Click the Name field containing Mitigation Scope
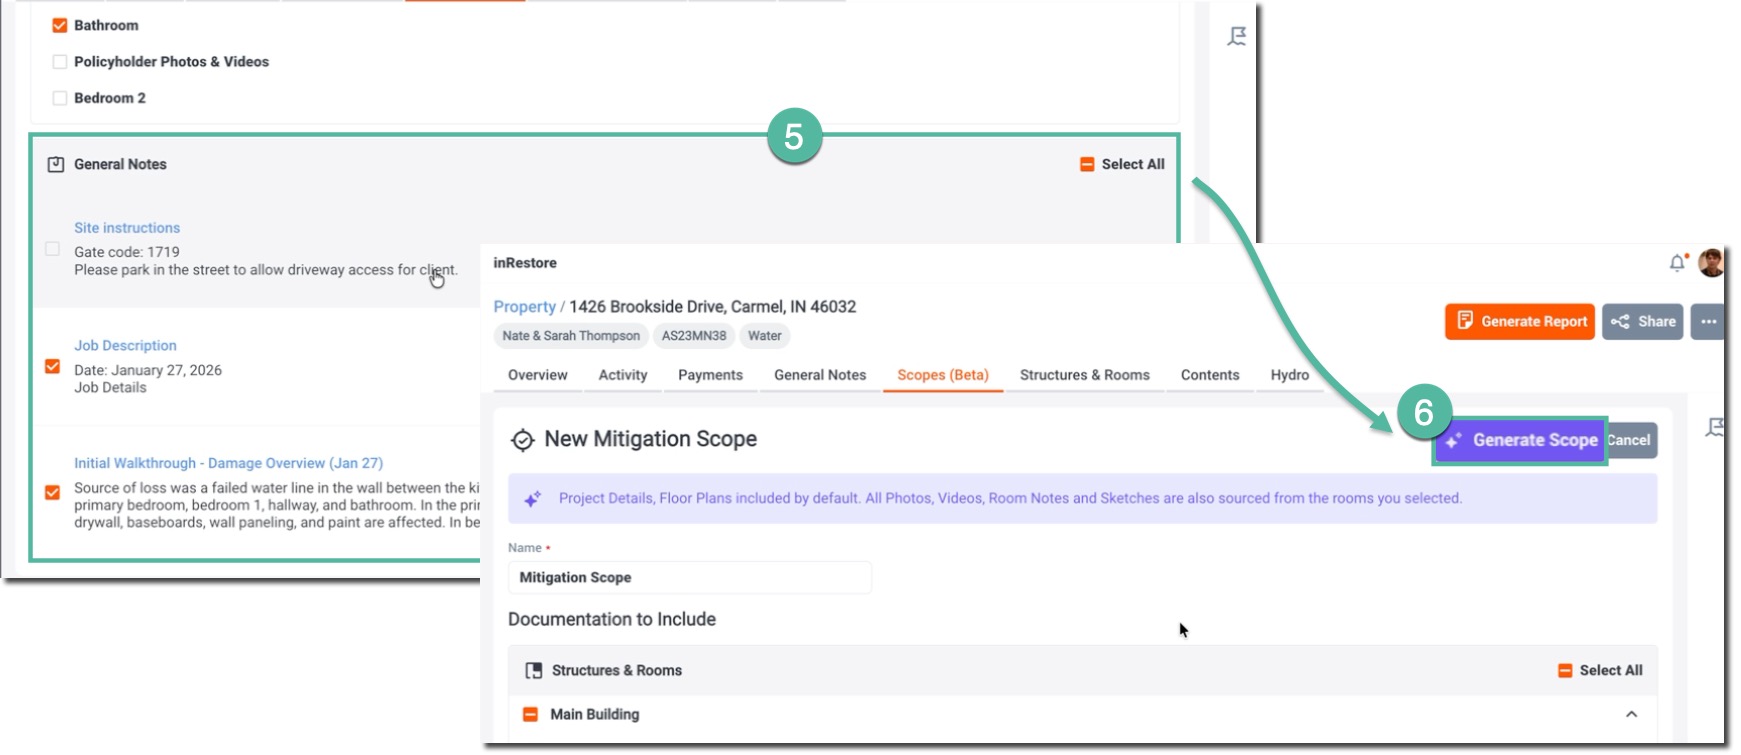This screenshot has height=755, width=1741. (689, 578)
